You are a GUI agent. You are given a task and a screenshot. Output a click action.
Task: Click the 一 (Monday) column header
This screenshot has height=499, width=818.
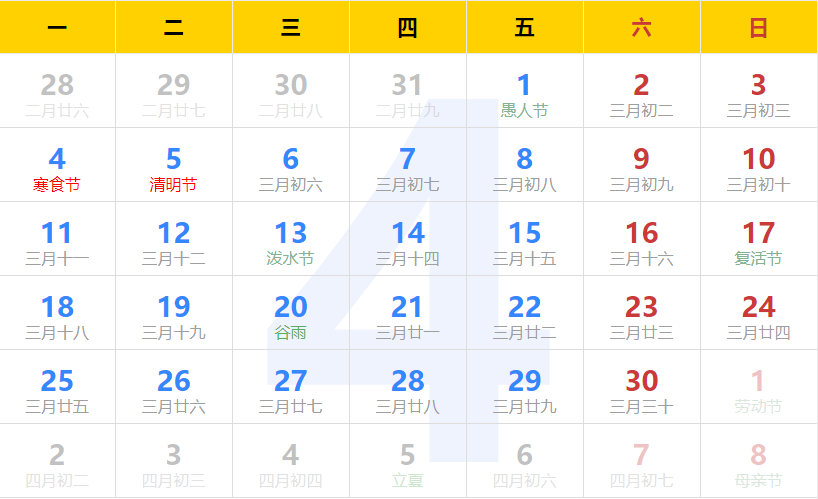point(57,28)
